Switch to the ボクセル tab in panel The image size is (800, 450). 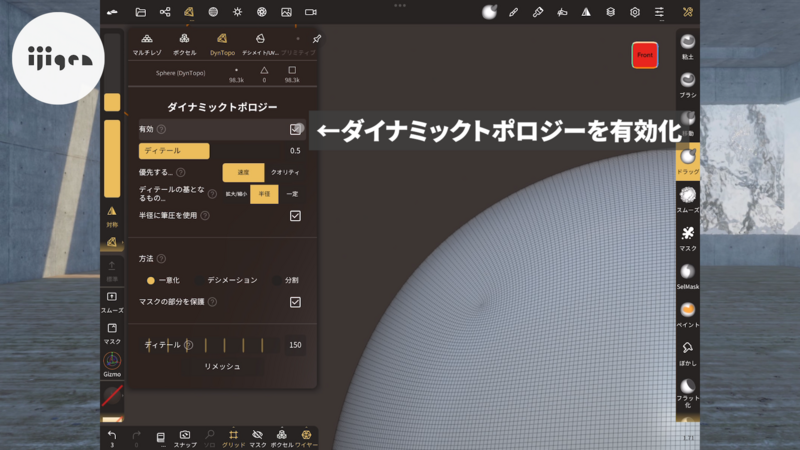coord(184,44)
